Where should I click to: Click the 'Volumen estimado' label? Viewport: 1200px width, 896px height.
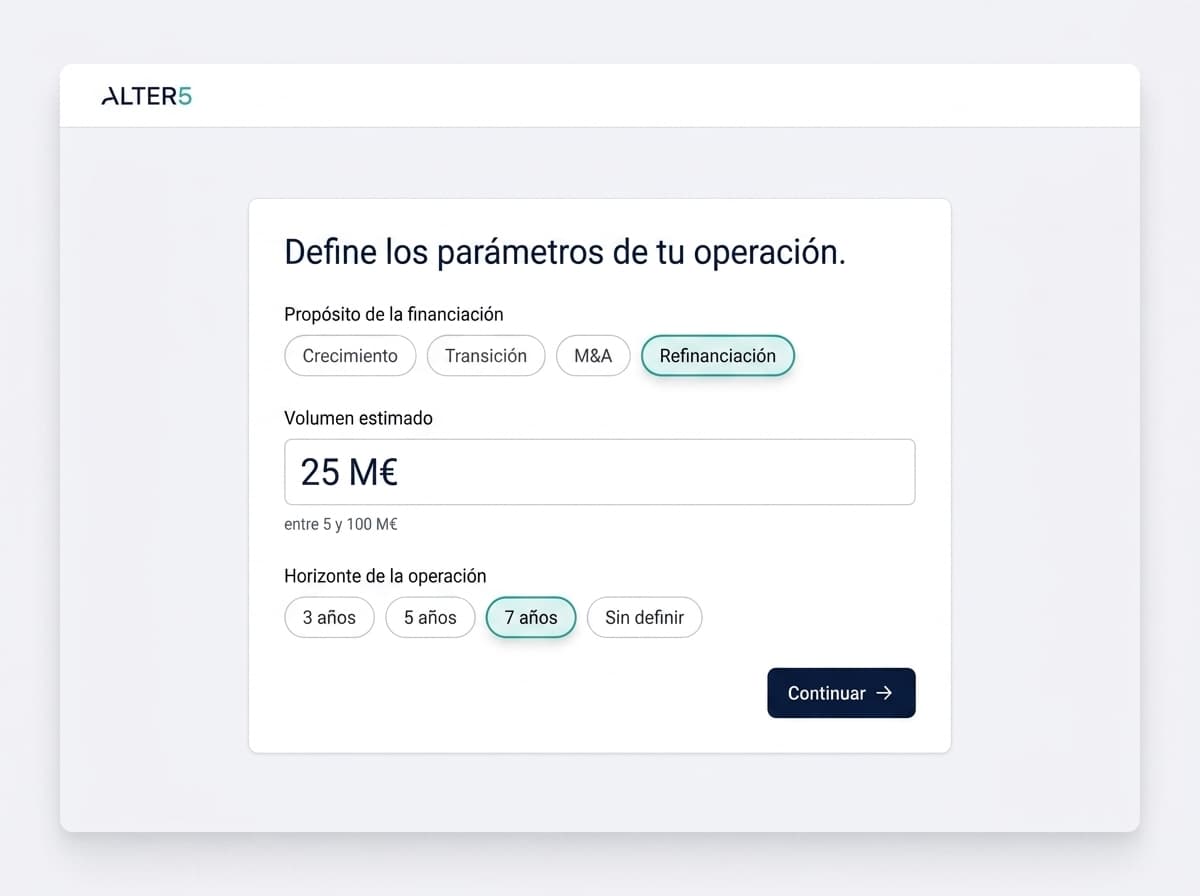pyautogui.click(x=359, y=418)
